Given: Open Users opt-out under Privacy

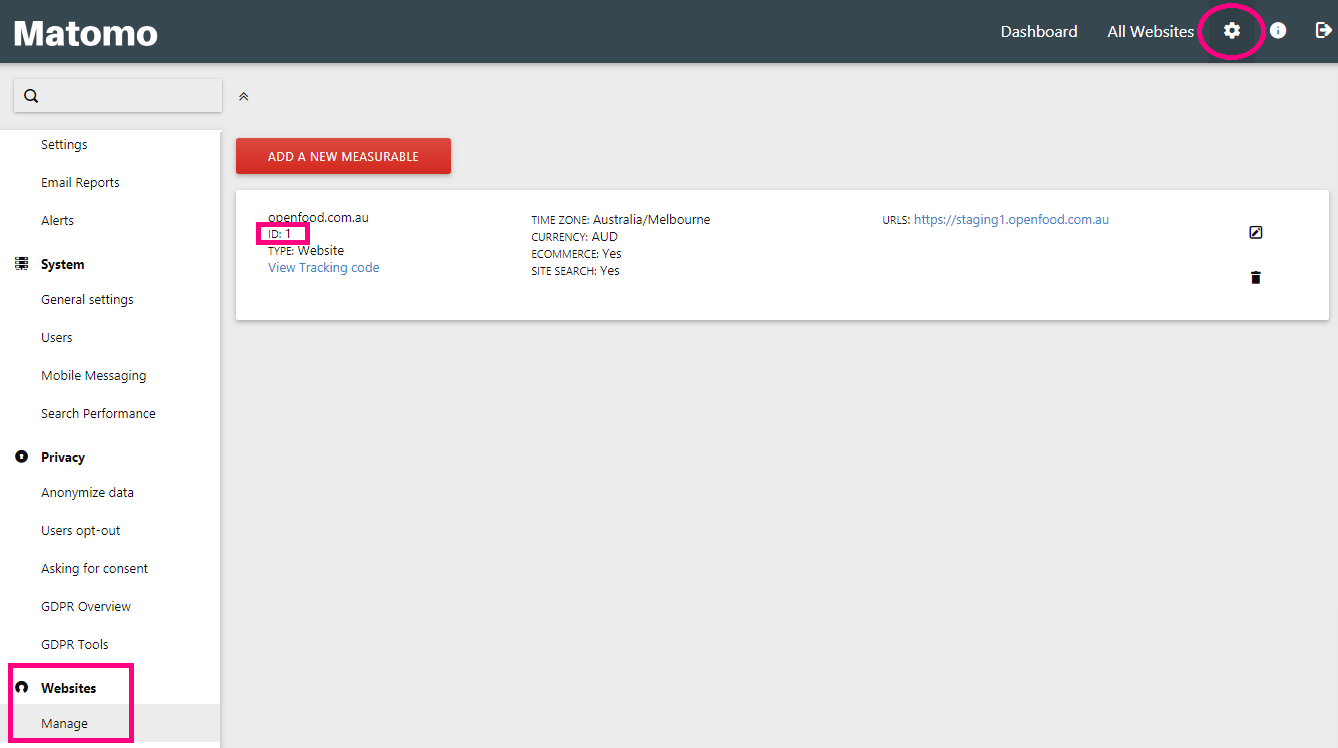Looking at the screenshot, I should (81, 530).
